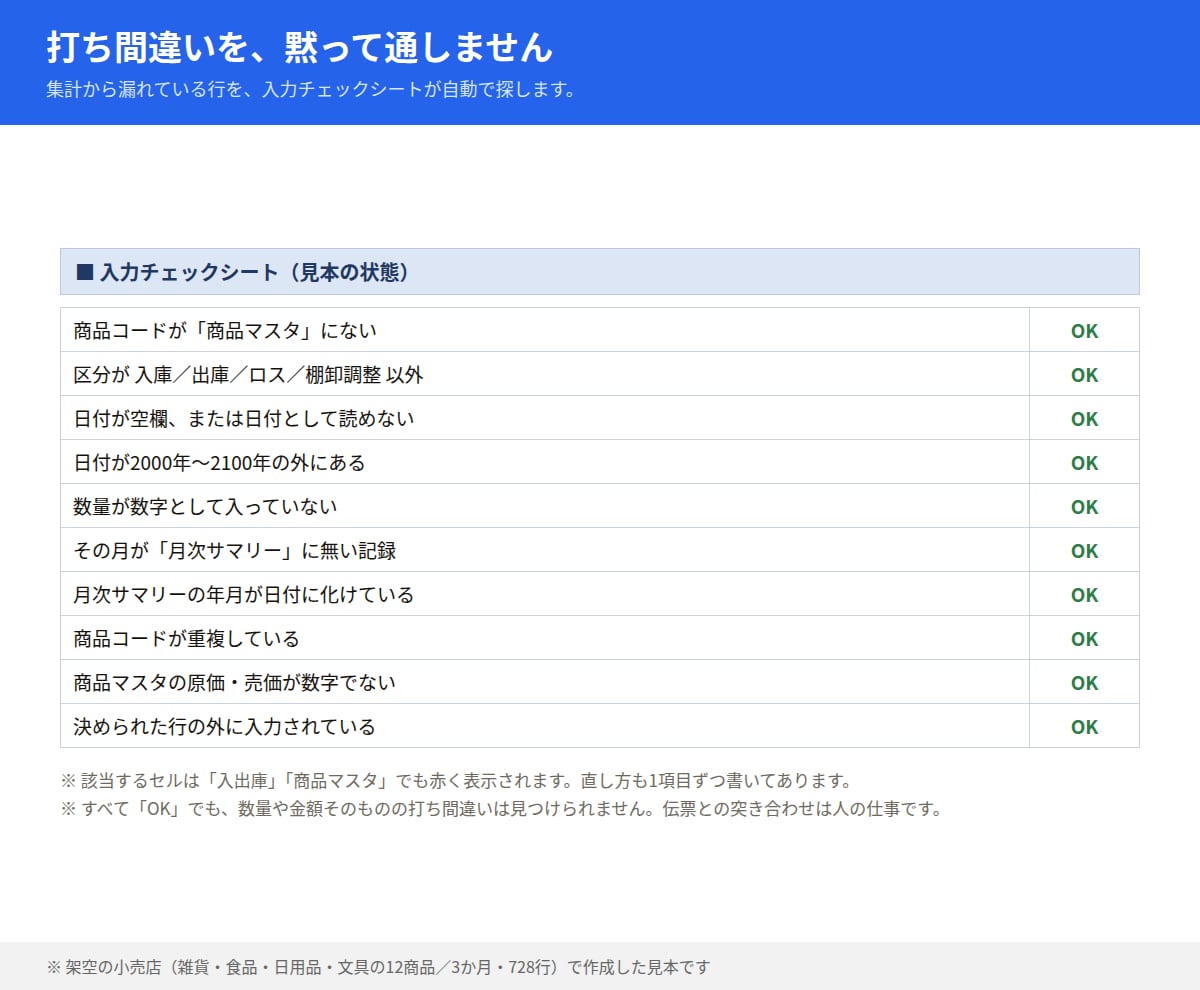1200x990 pixels.
Task: Click OK status for 商品コードが「商品マスタ」にない
Action: pyautogui.click(x=1084, y=331)
